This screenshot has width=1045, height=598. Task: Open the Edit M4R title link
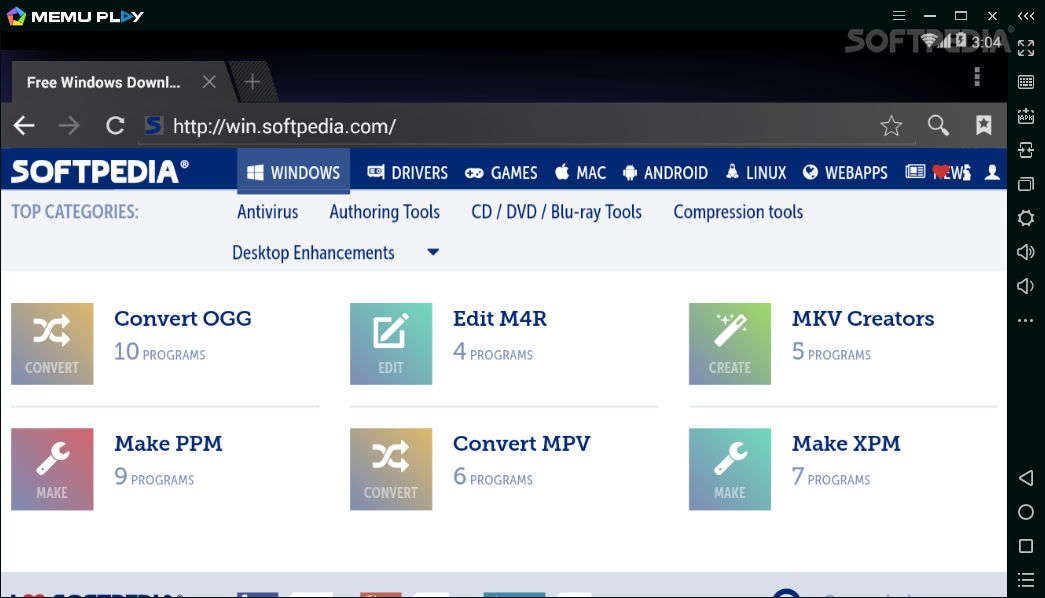[500, 319]
